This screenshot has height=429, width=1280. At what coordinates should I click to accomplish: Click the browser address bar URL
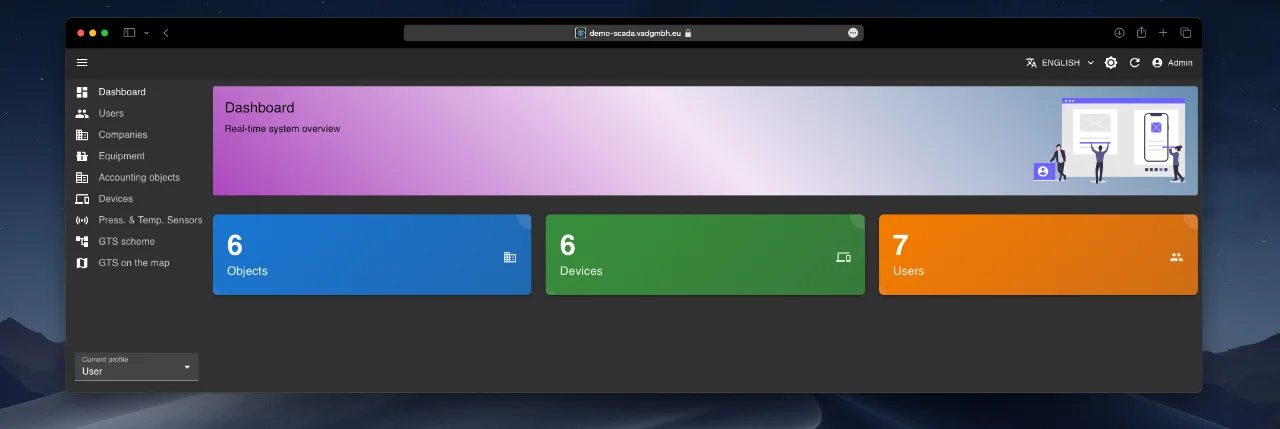[x=634, y=33]
